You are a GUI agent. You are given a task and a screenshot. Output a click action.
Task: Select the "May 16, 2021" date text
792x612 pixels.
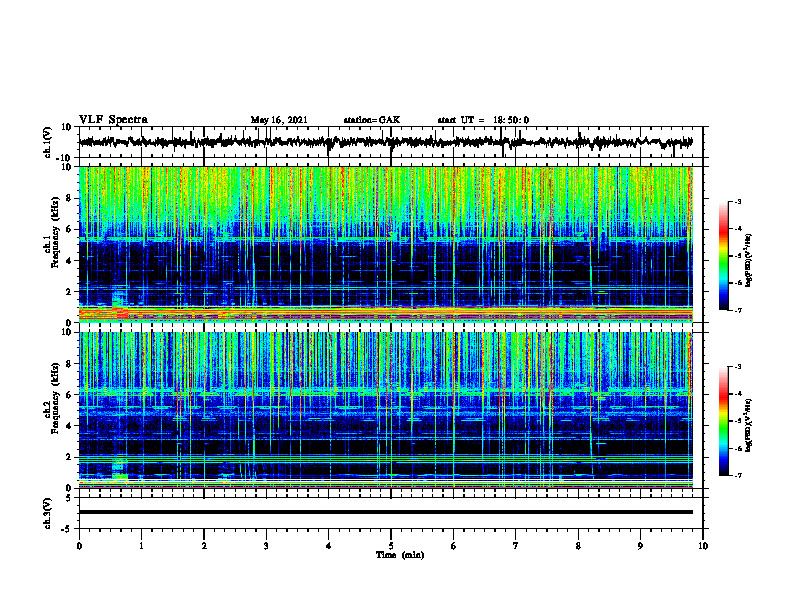(279, 120)
